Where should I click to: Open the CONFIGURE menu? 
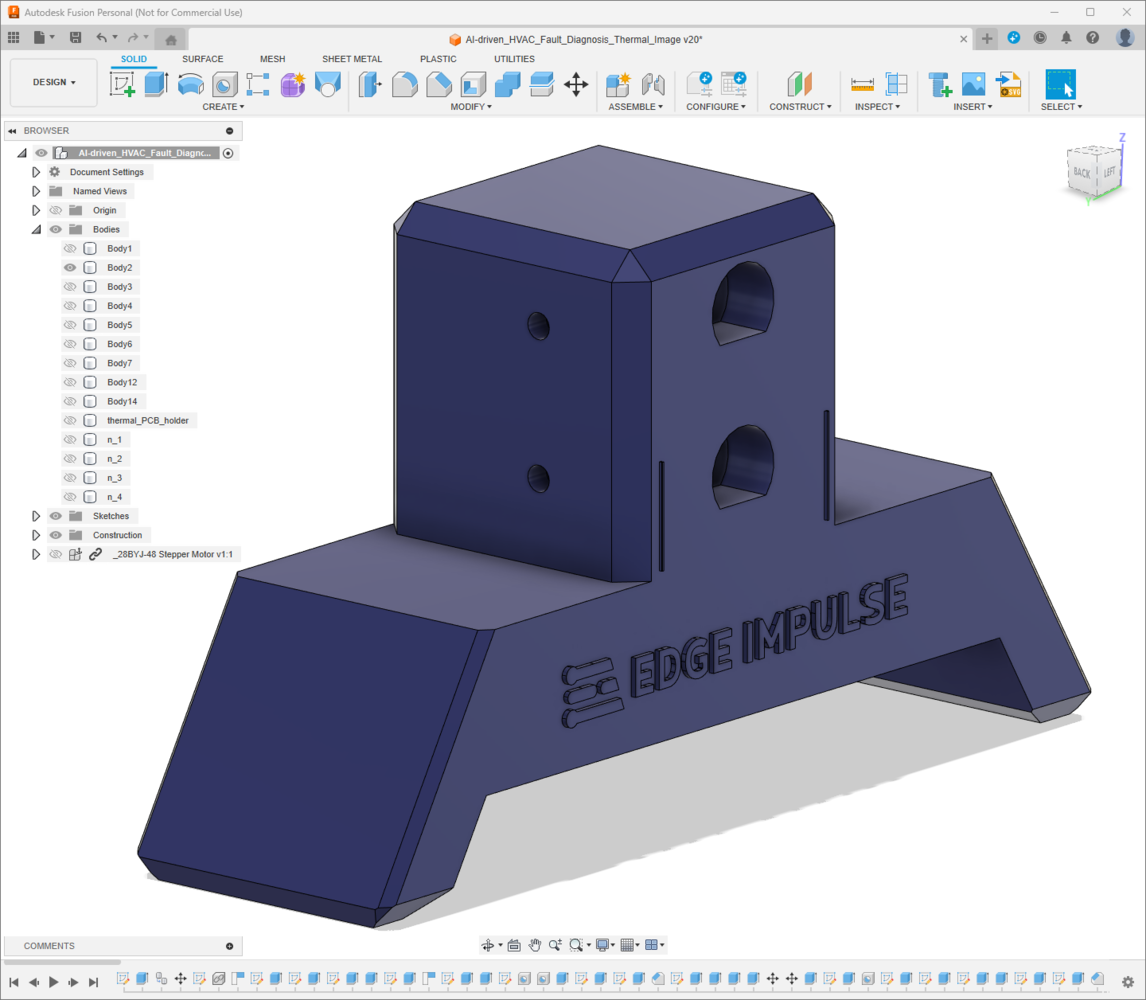(x=716, y=107)
